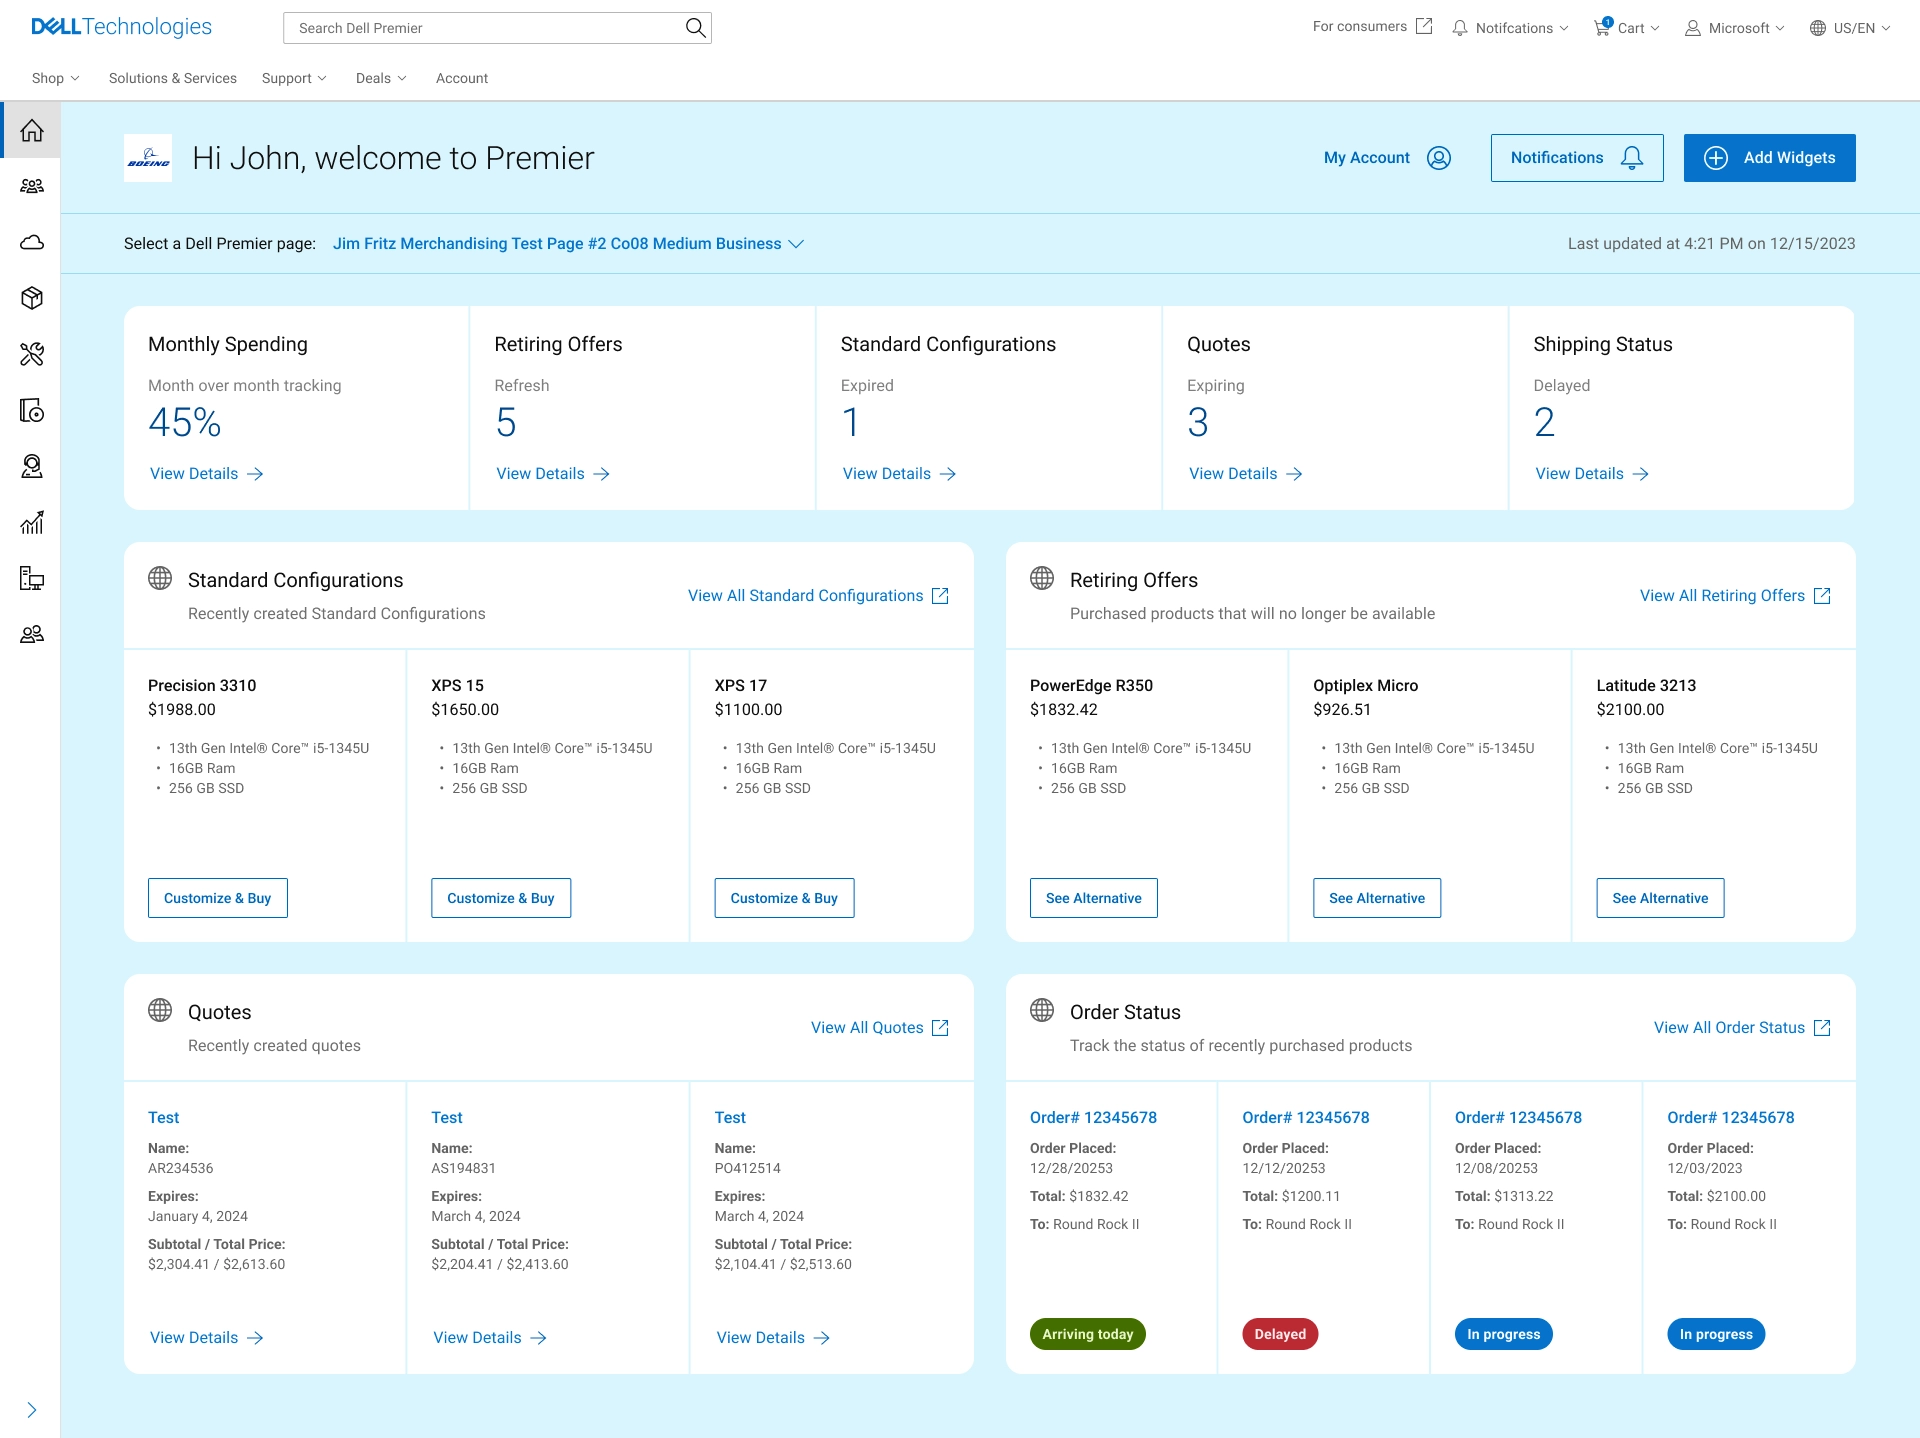Click the Boeing company logo

tap(148, 158)
